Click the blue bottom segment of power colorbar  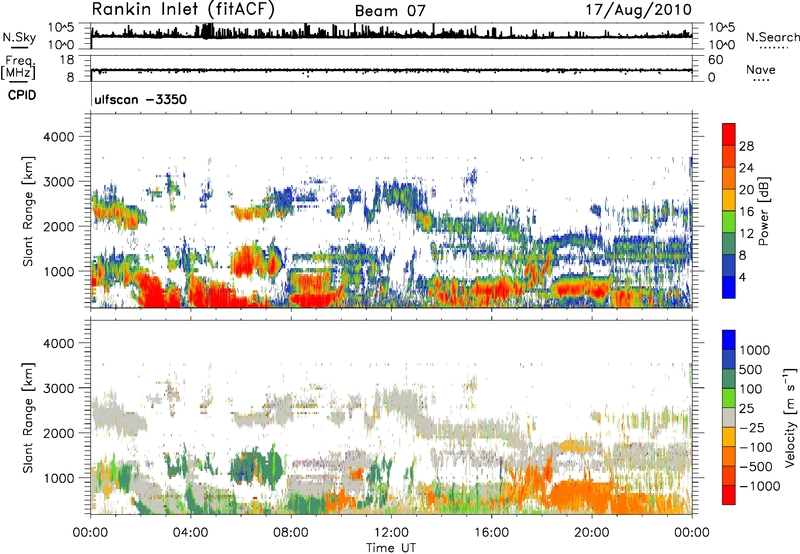tap(729, 287)
